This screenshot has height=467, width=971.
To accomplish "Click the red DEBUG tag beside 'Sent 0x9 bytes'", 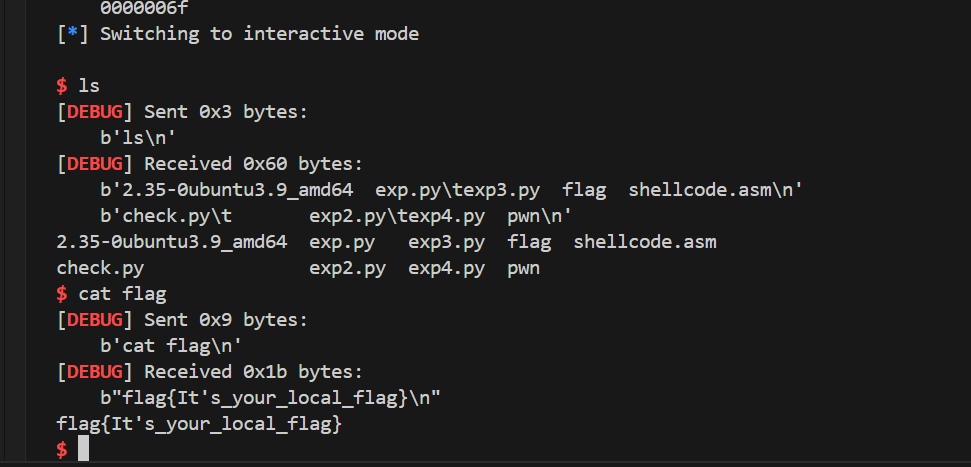I will click(95, 320).
